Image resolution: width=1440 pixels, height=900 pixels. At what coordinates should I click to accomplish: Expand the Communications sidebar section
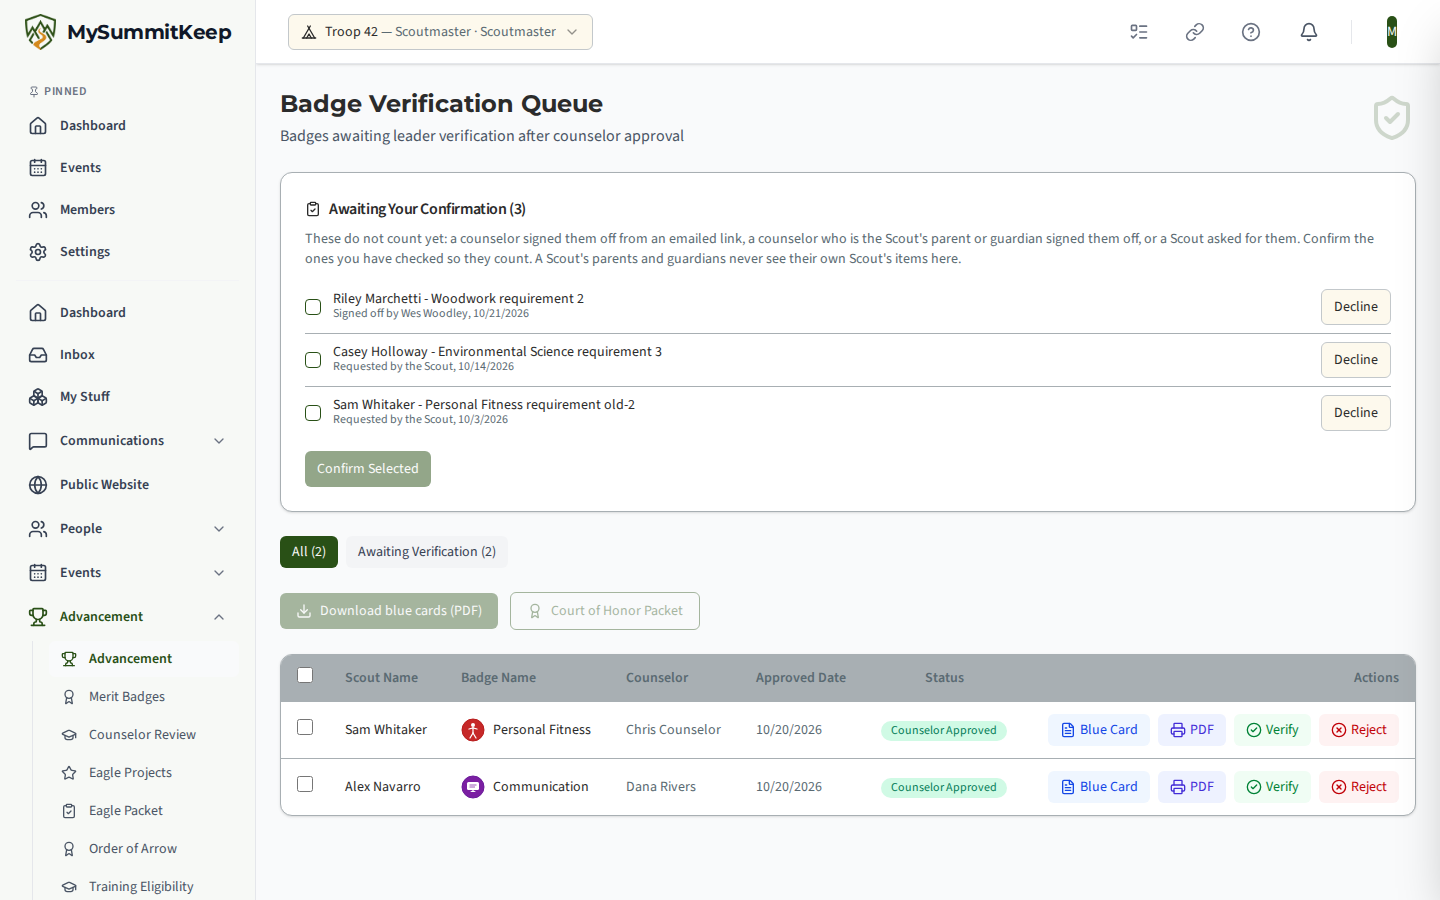point(128,441)
